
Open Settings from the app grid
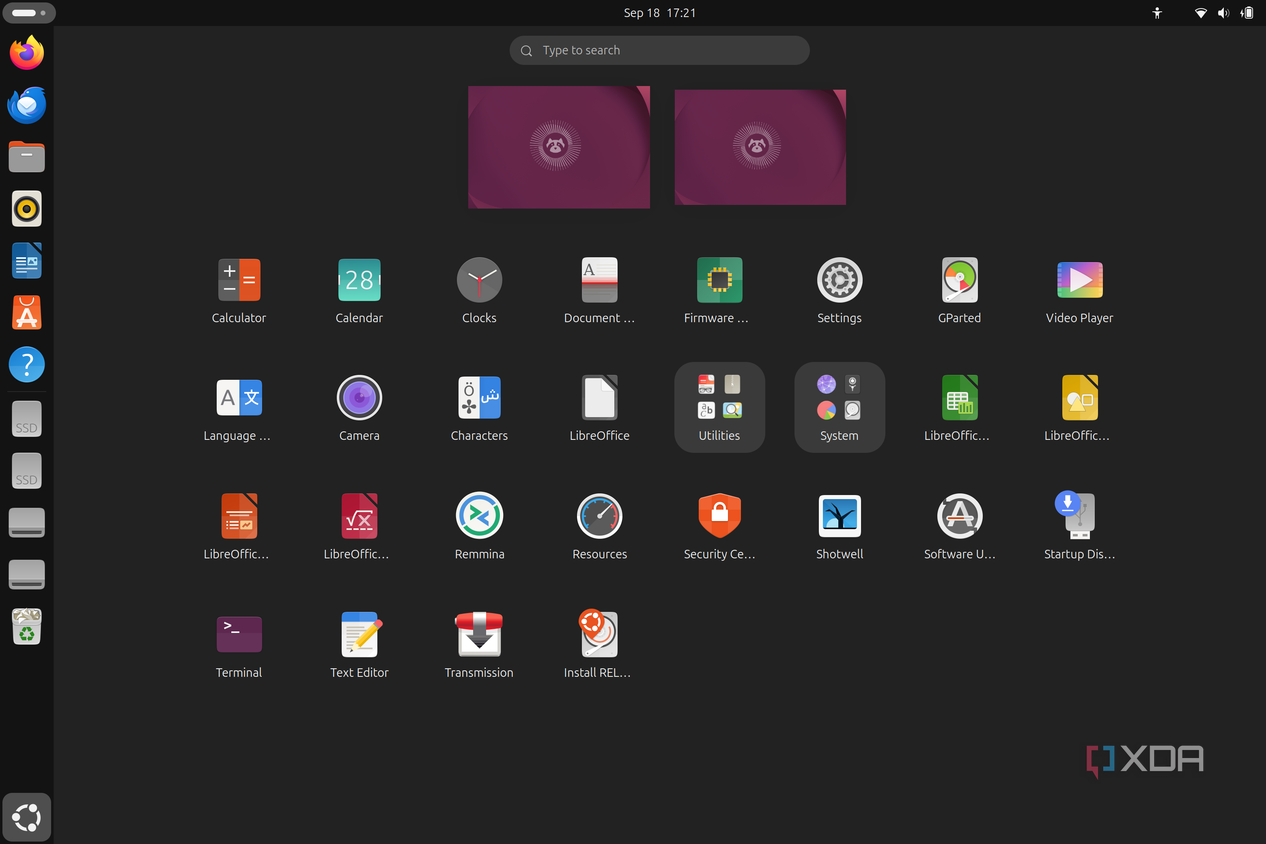tap(839, 280)
